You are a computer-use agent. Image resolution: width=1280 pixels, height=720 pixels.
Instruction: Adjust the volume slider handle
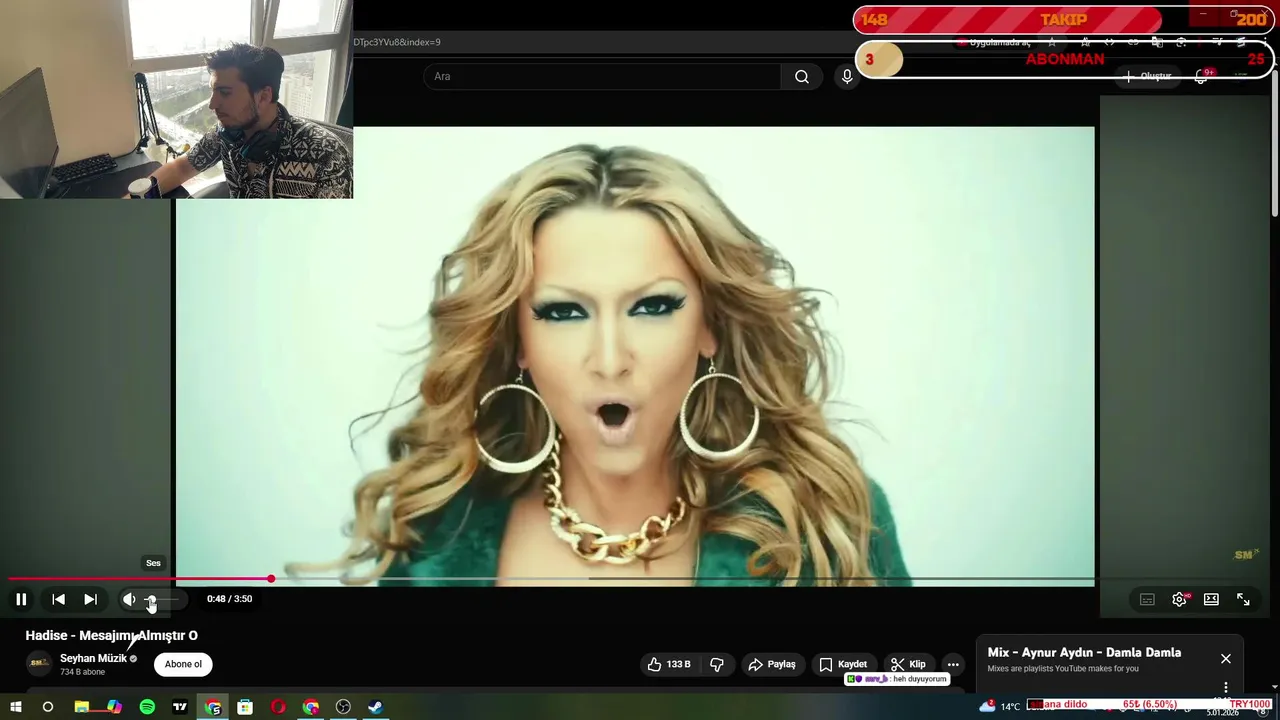(x=151, y=599)
